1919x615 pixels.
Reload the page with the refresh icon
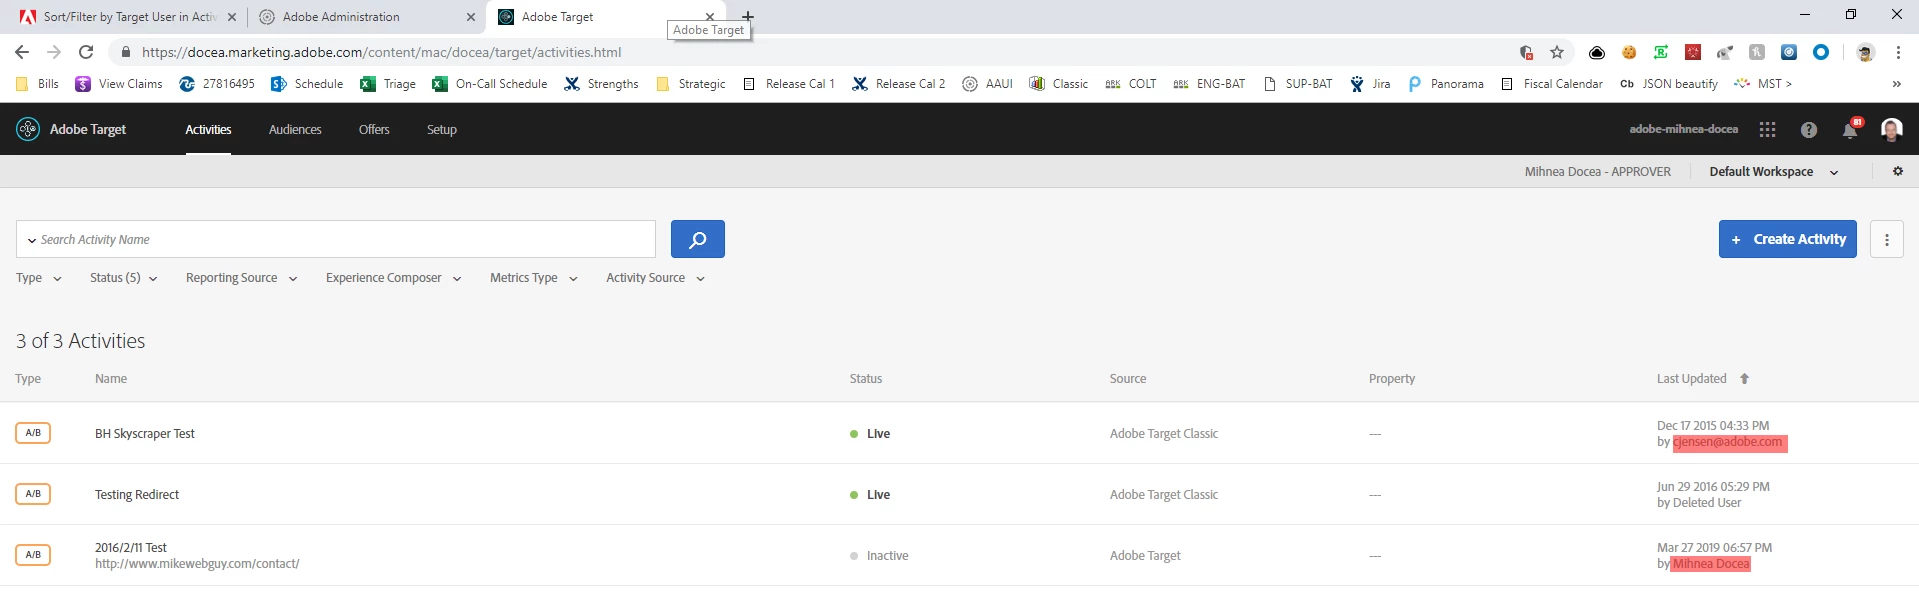coord(86,52)
